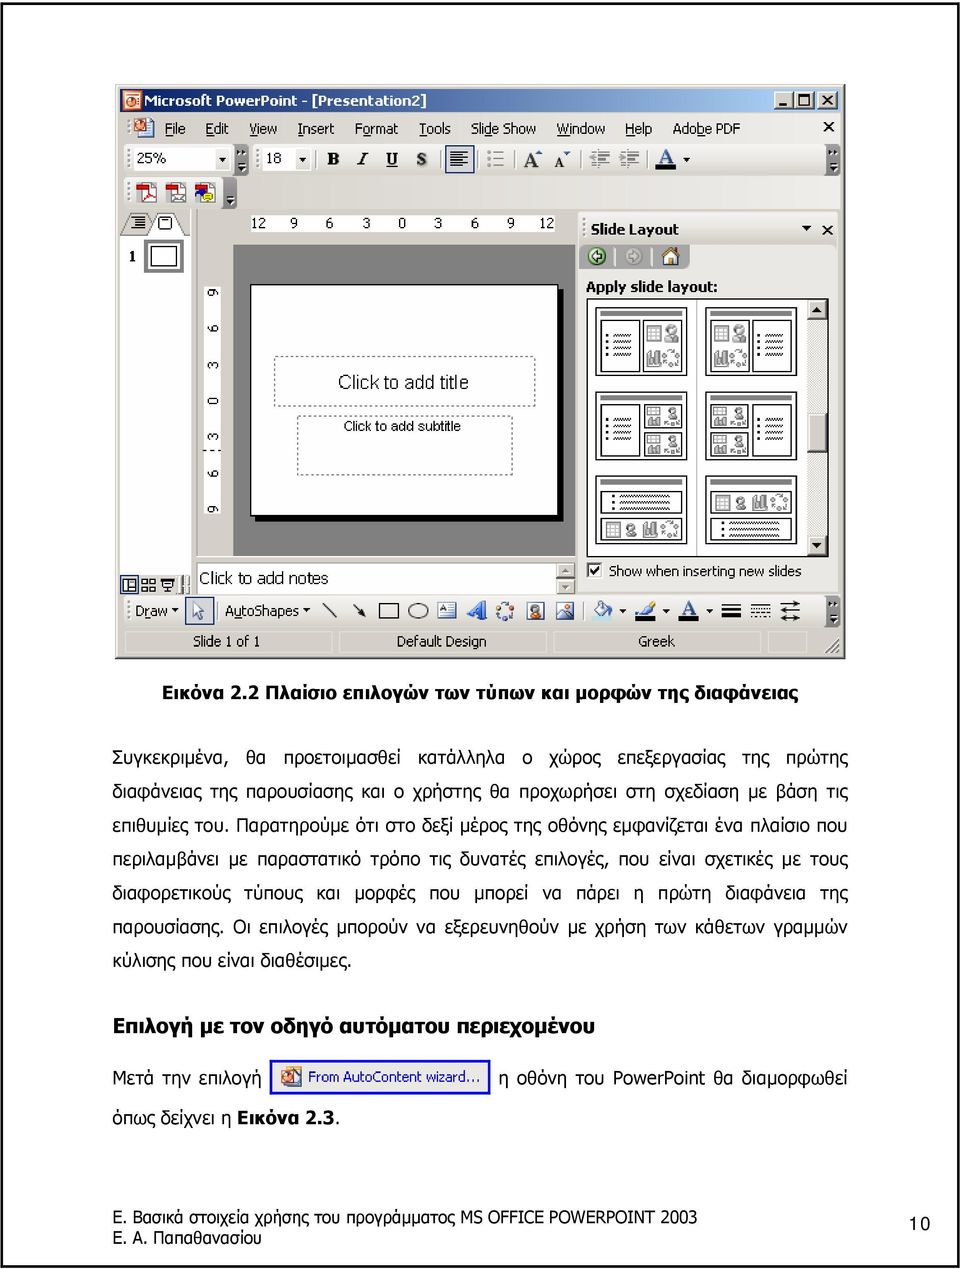Image resolution: width=960 pixels, height=1269 pixels.
Task: Click Insert Diagram or Organization Chart icon
Action: click(505, 610)
